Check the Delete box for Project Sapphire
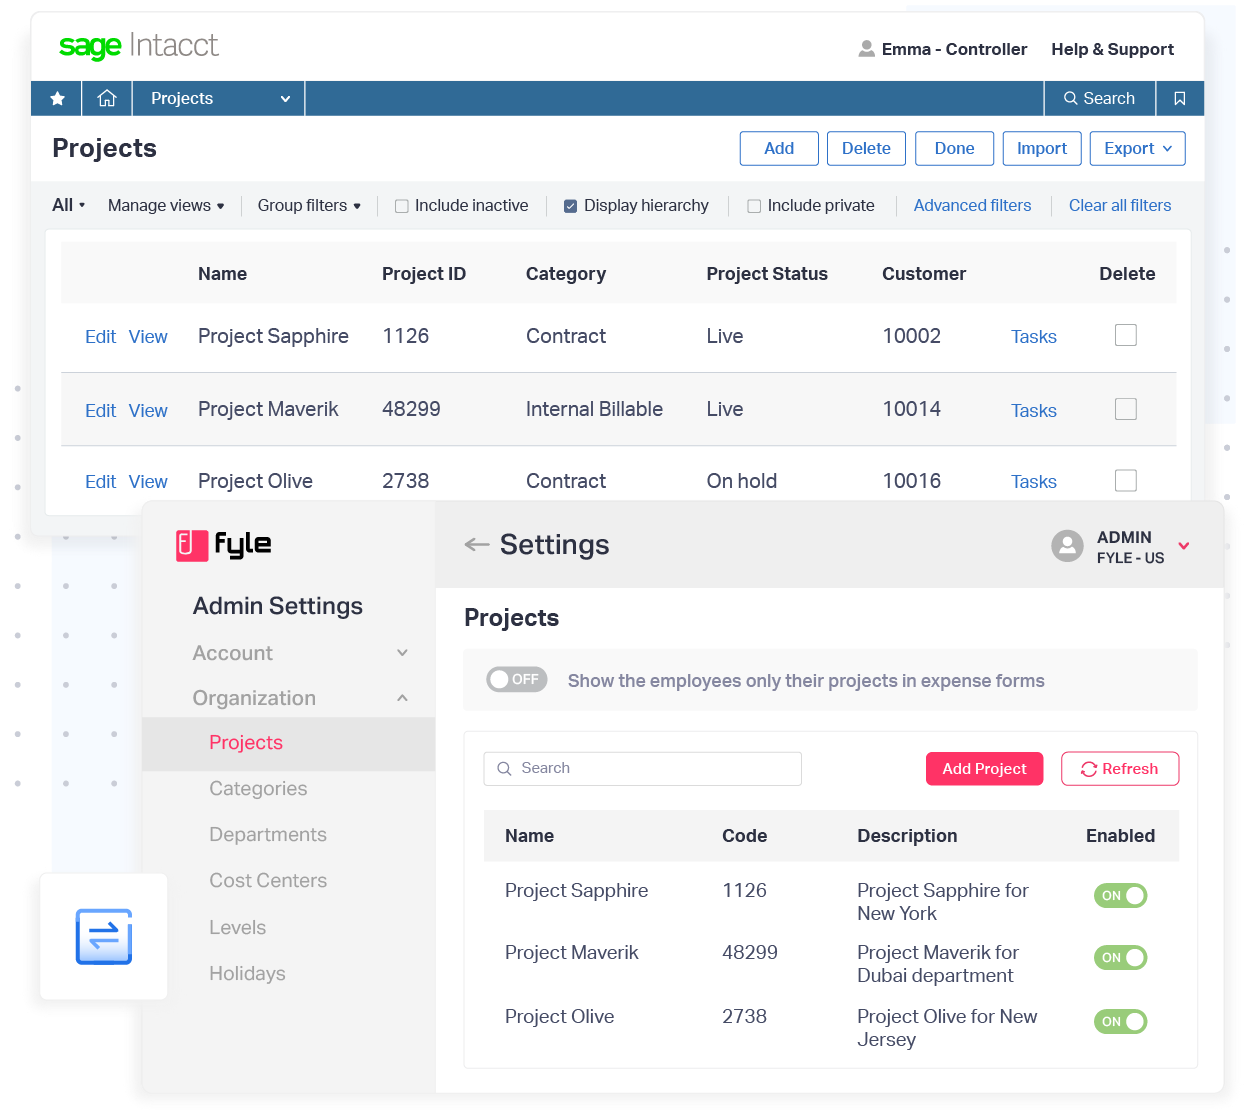Viewport: 1244px width, 1110px height. pyautogui.click(x=1126, y=335)
